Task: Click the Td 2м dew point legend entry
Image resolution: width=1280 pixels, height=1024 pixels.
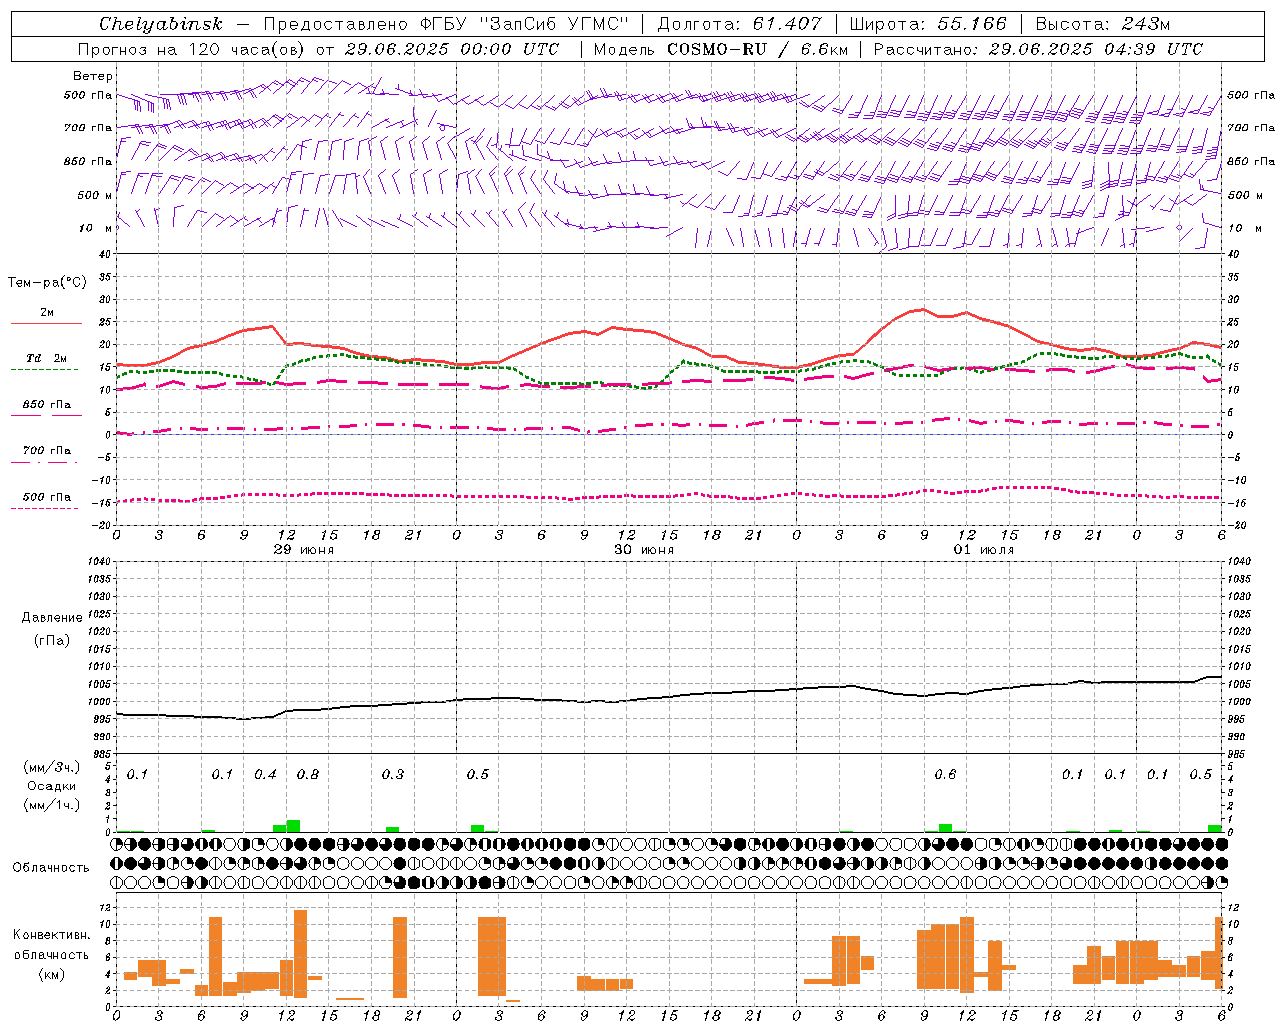Action: click(47, 358)
